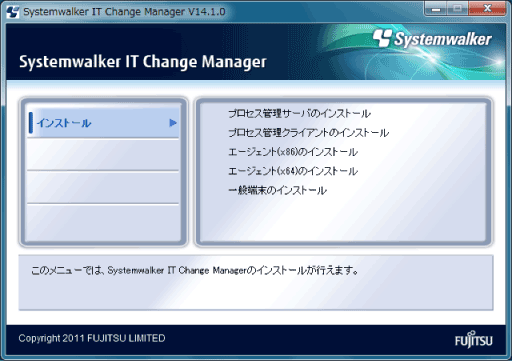Start エージェント(x64)のインストール
The height and width of the screenshot is (361, 512).
pyautogui.click(x=293, y=171)
